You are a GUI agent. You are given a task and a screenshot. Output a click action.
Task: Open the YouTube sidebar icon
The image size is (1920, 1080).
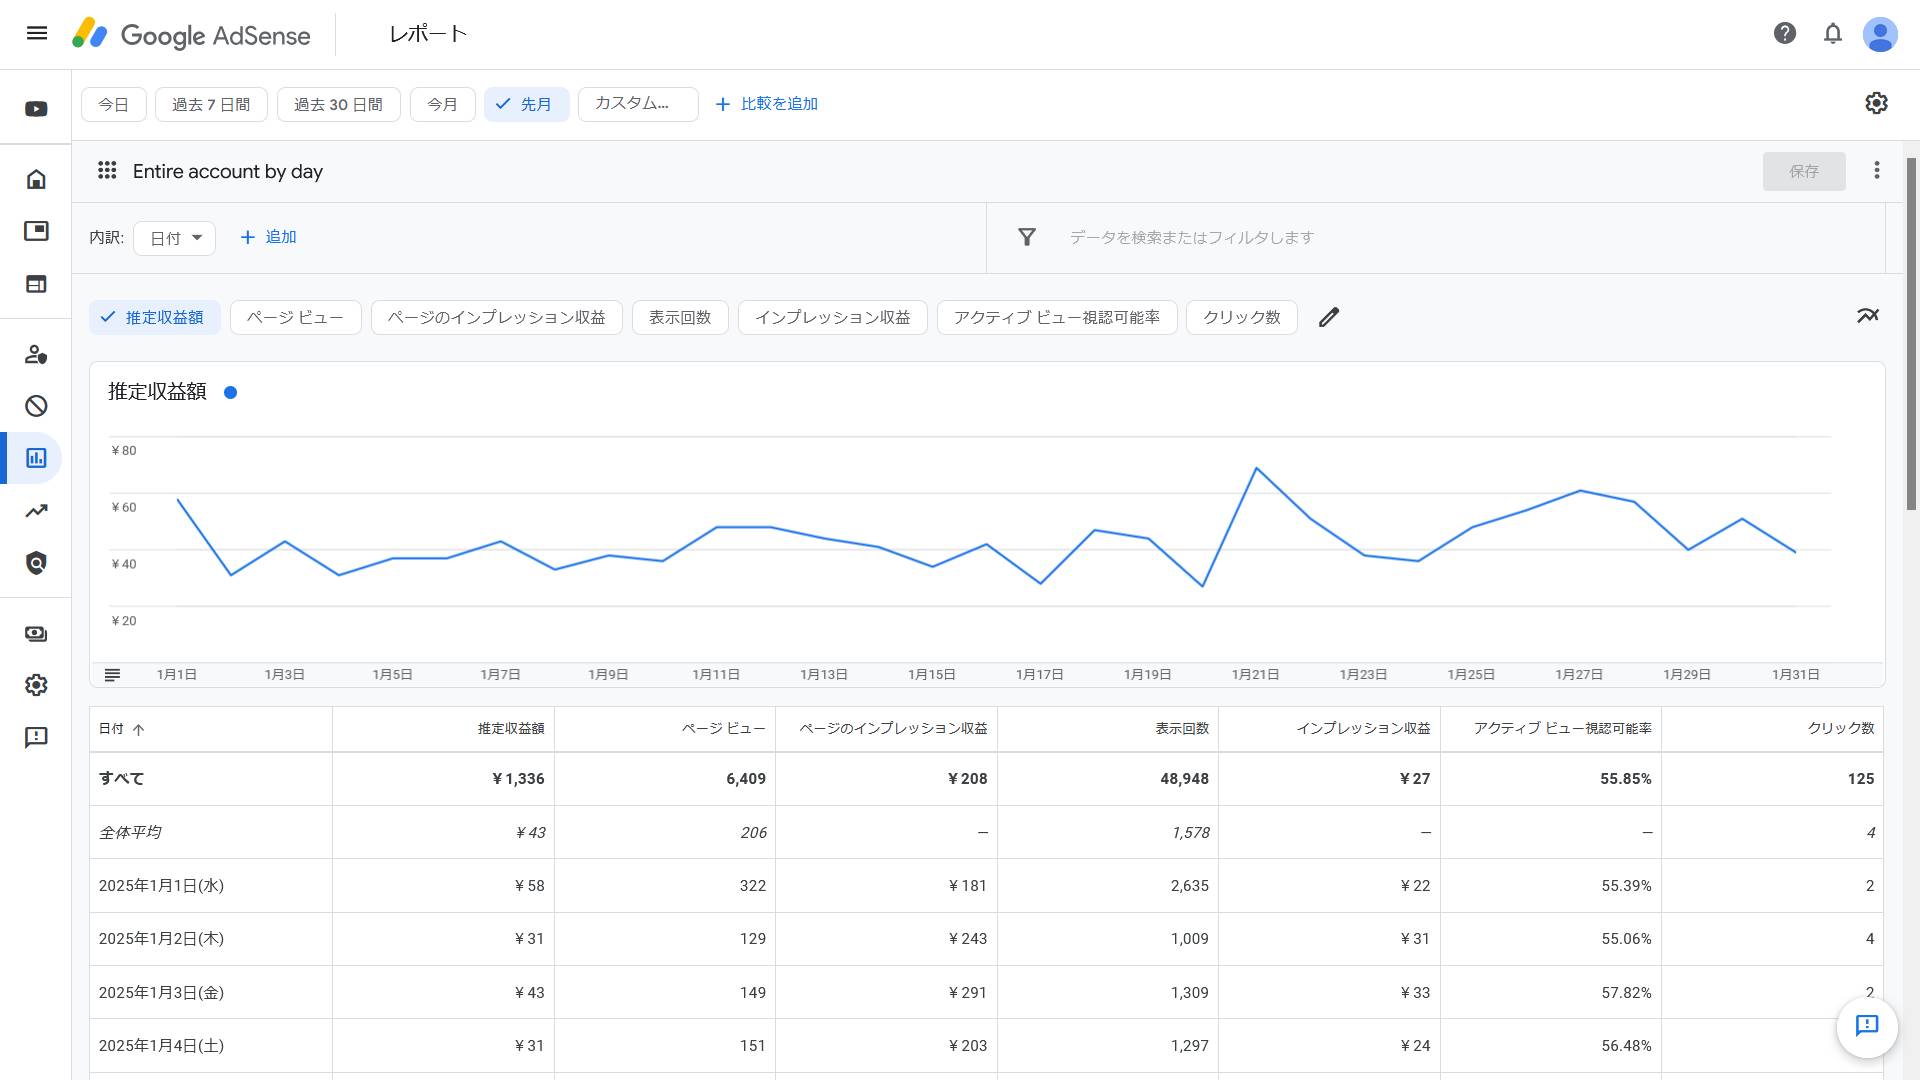36,109
